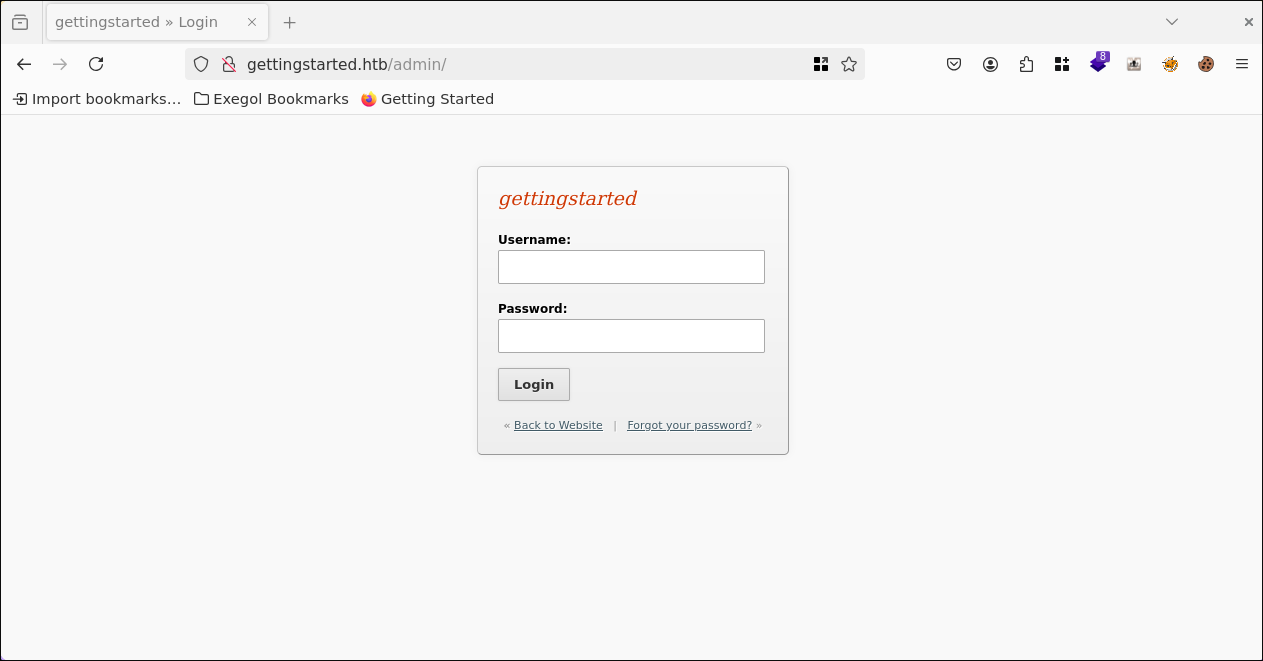
Task: Click the Back to Website link
Action: pos(557,425)
